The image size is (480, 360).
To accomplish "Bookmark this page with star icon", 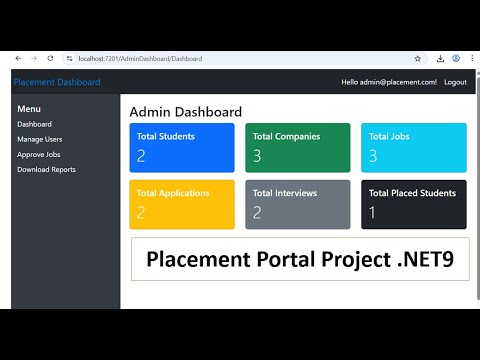I will point(418,59).
